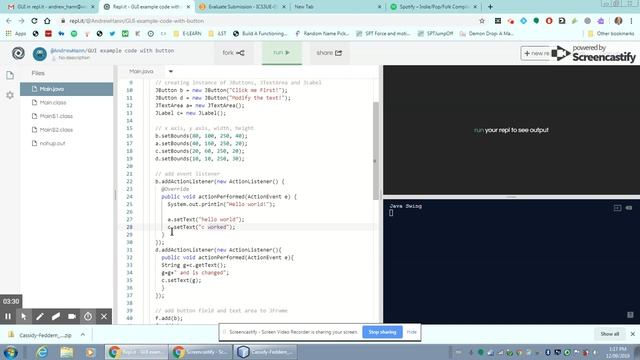
Task: Pause the Screencastify recording
Action: tap(8, 316)
